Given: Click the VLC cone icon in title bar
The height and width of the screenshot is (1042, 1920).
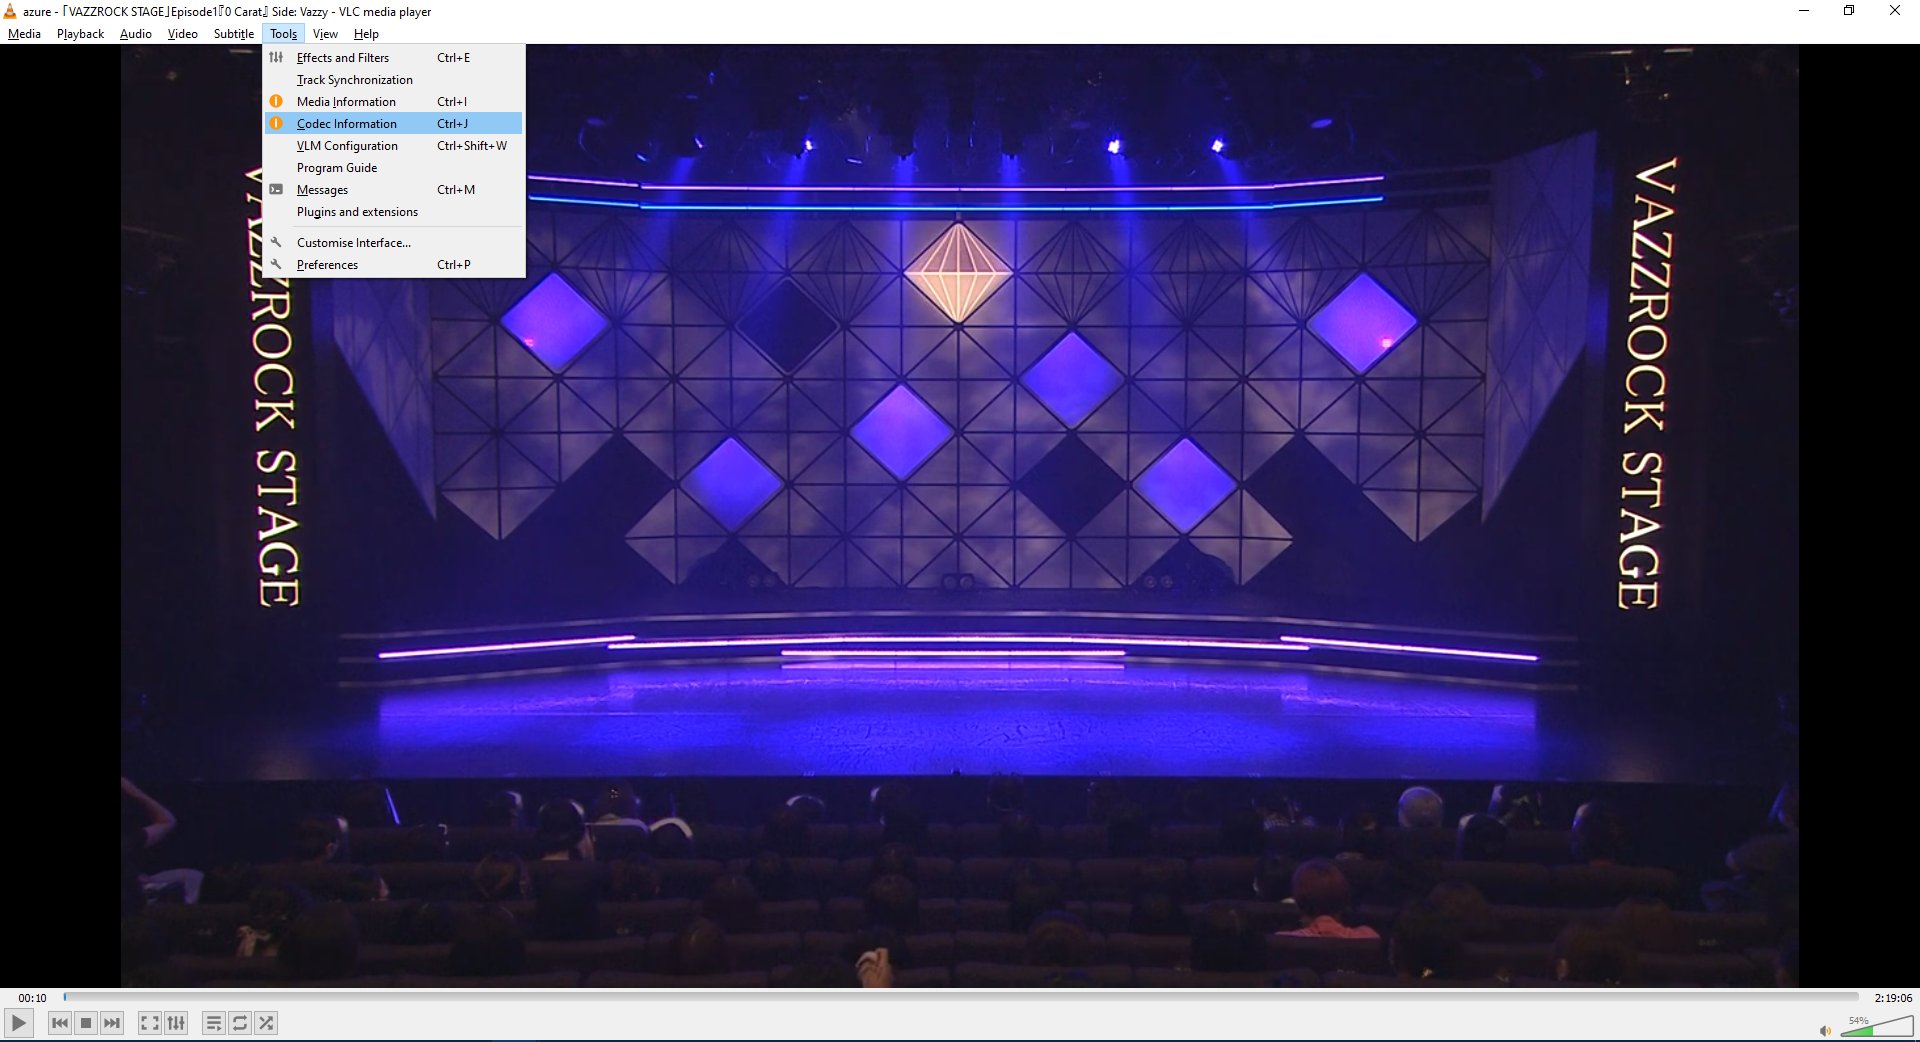Looking at the screenshot, I should (x=10, y=11).
